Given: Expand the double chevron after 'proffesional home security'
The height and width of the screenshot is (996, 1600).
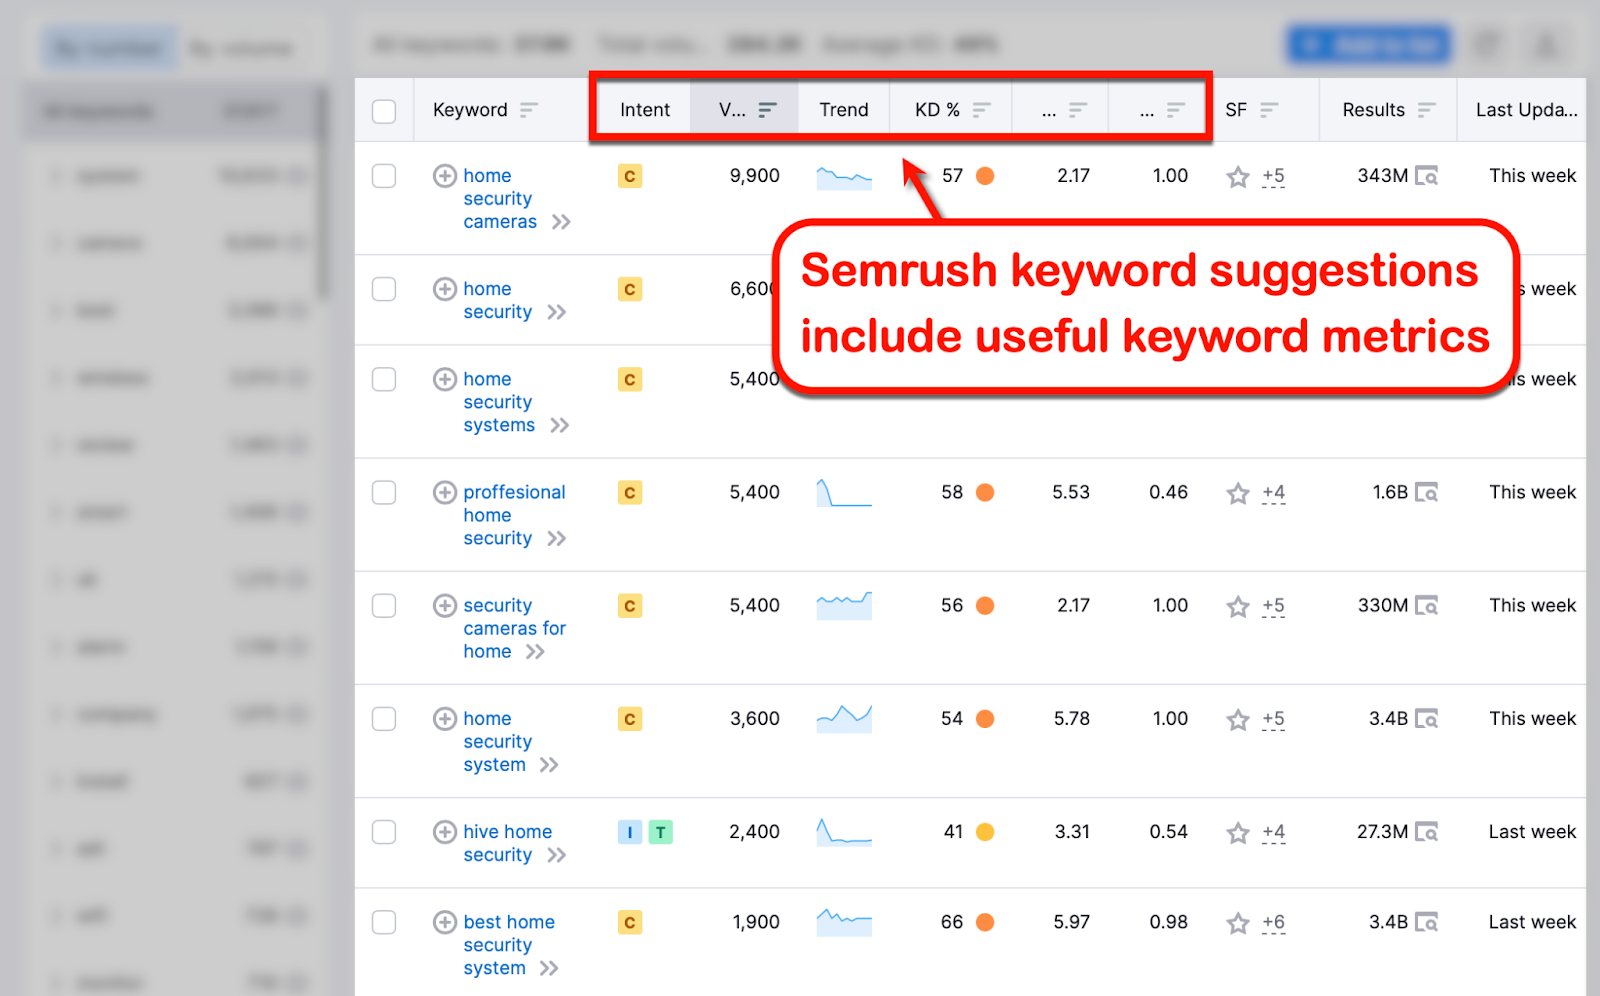Looking at the screenshot, I should pyautogui.click(x=557, y=538).
